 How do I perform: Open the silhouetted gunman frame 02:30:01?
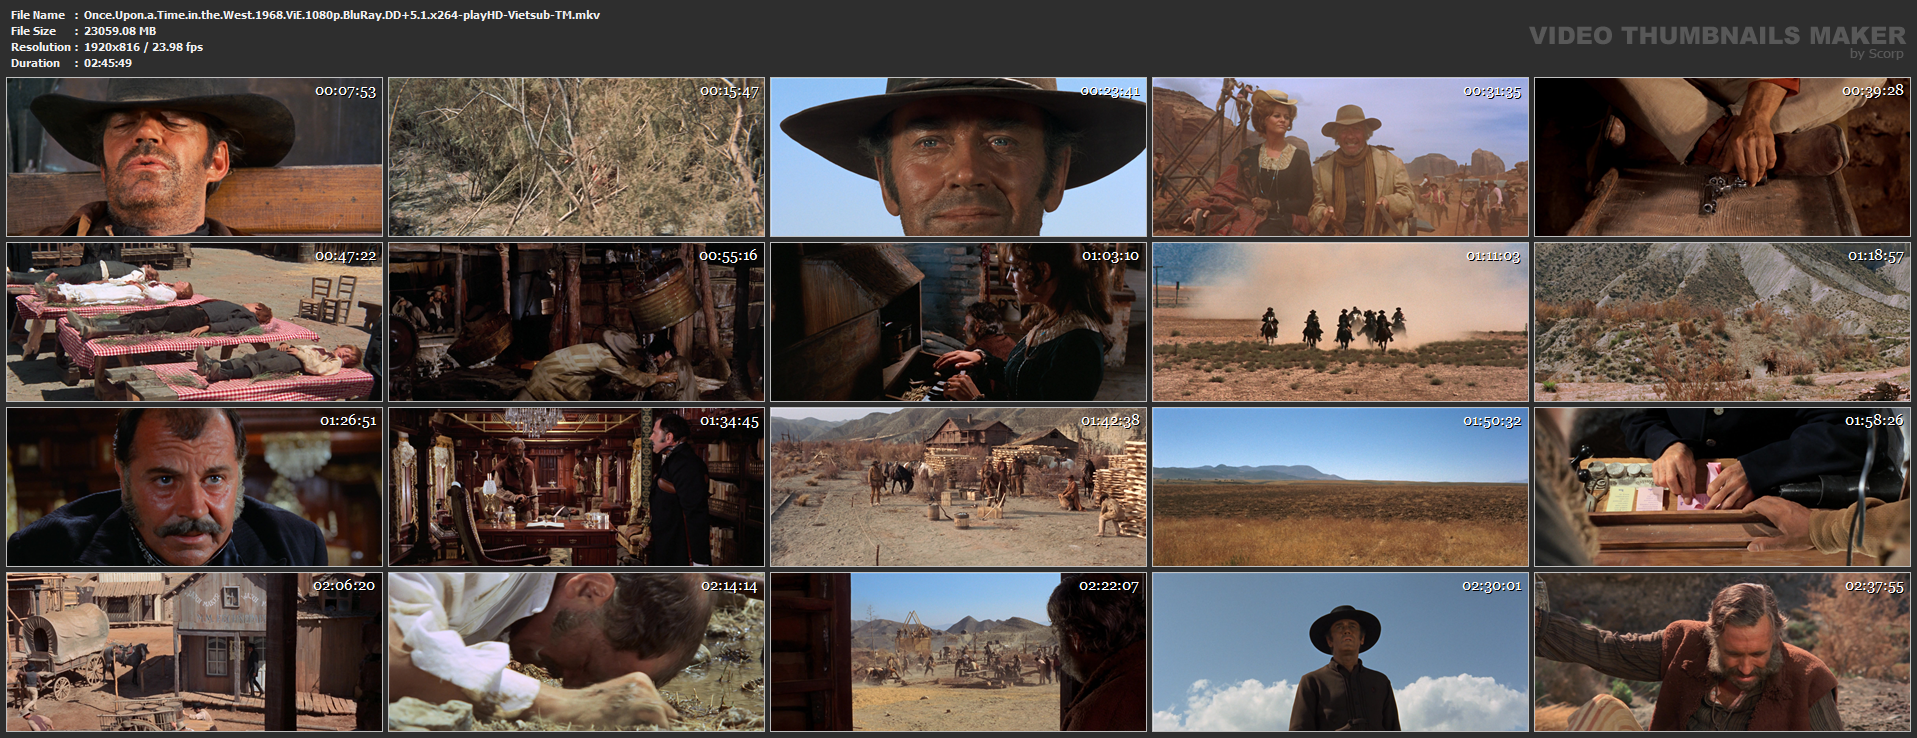(1340, 652)
